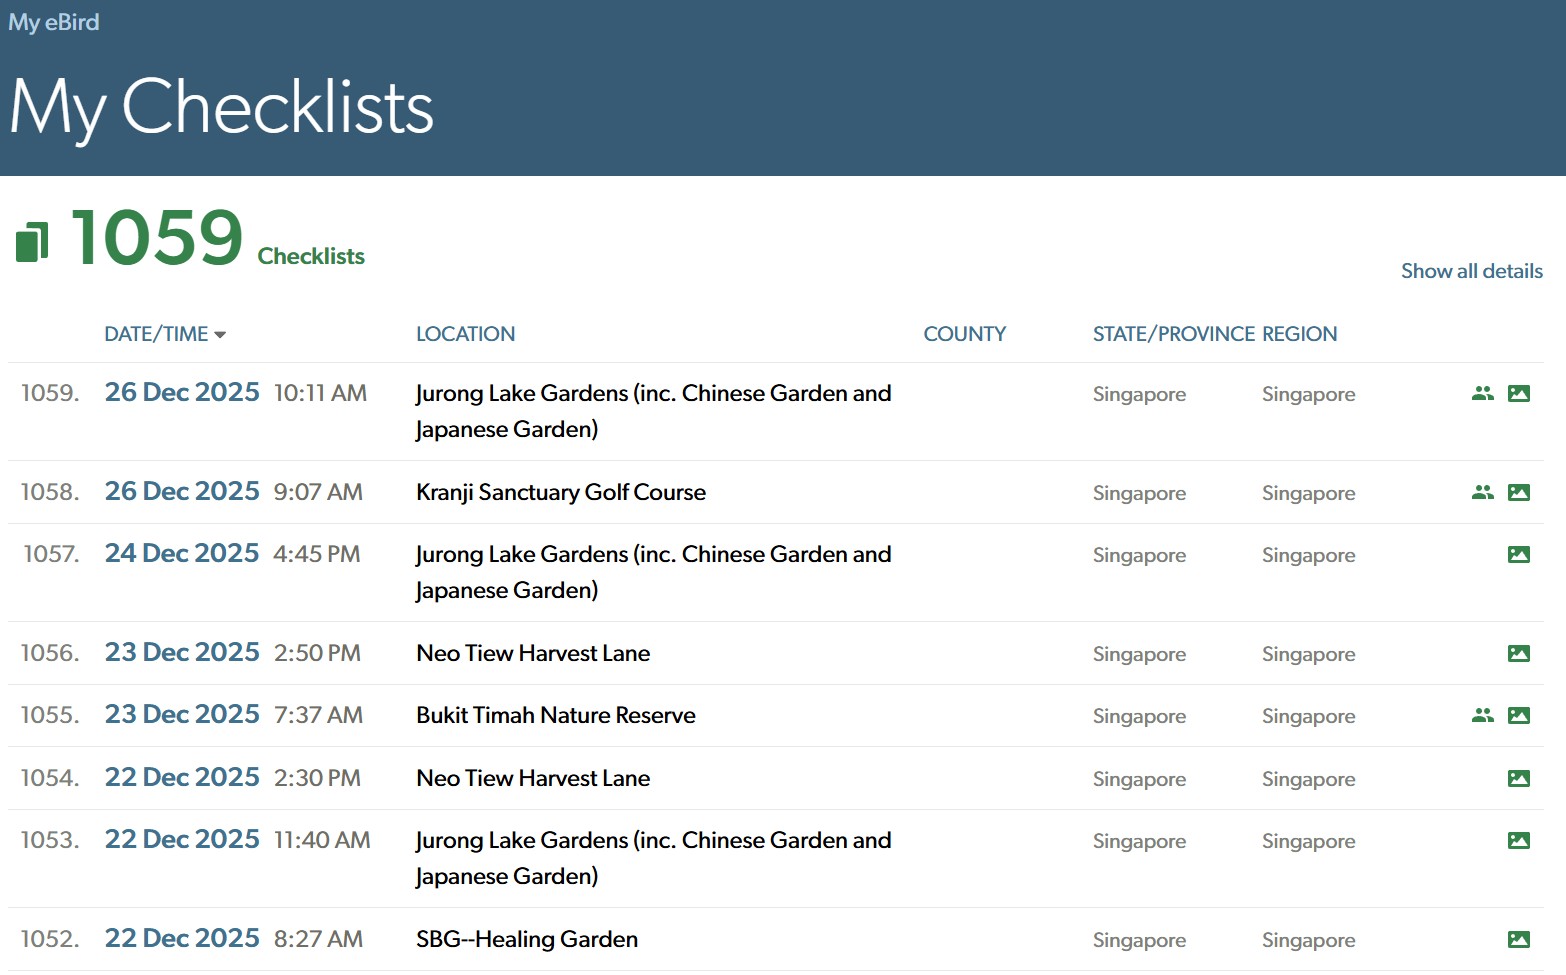Click the shared icon for Bukit Timah checklist
The height and width of the screenshot is (975, 1566).
pos(1482,715)
